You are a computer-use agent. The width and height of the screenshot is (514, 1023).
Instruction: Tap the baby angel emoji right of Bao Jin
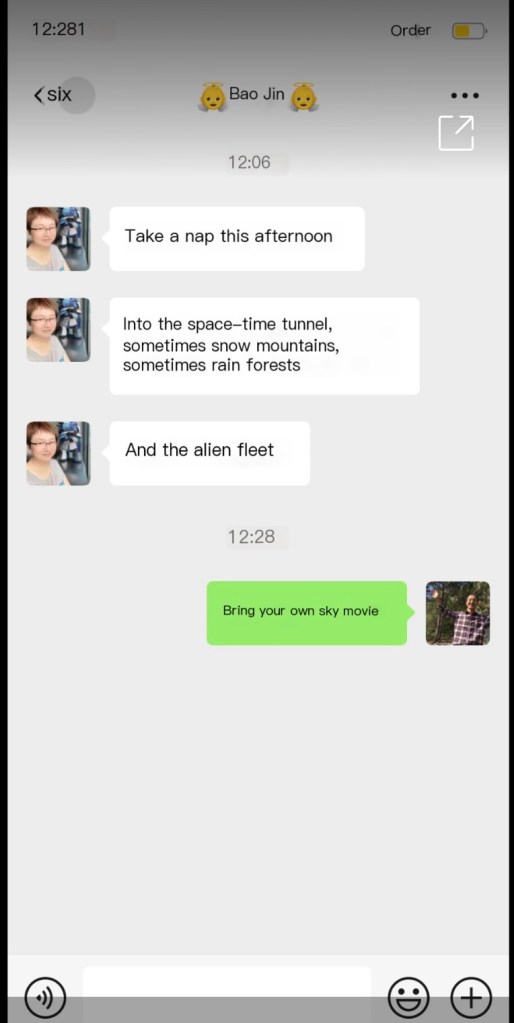pyautogui.click(x=303, y=97)
